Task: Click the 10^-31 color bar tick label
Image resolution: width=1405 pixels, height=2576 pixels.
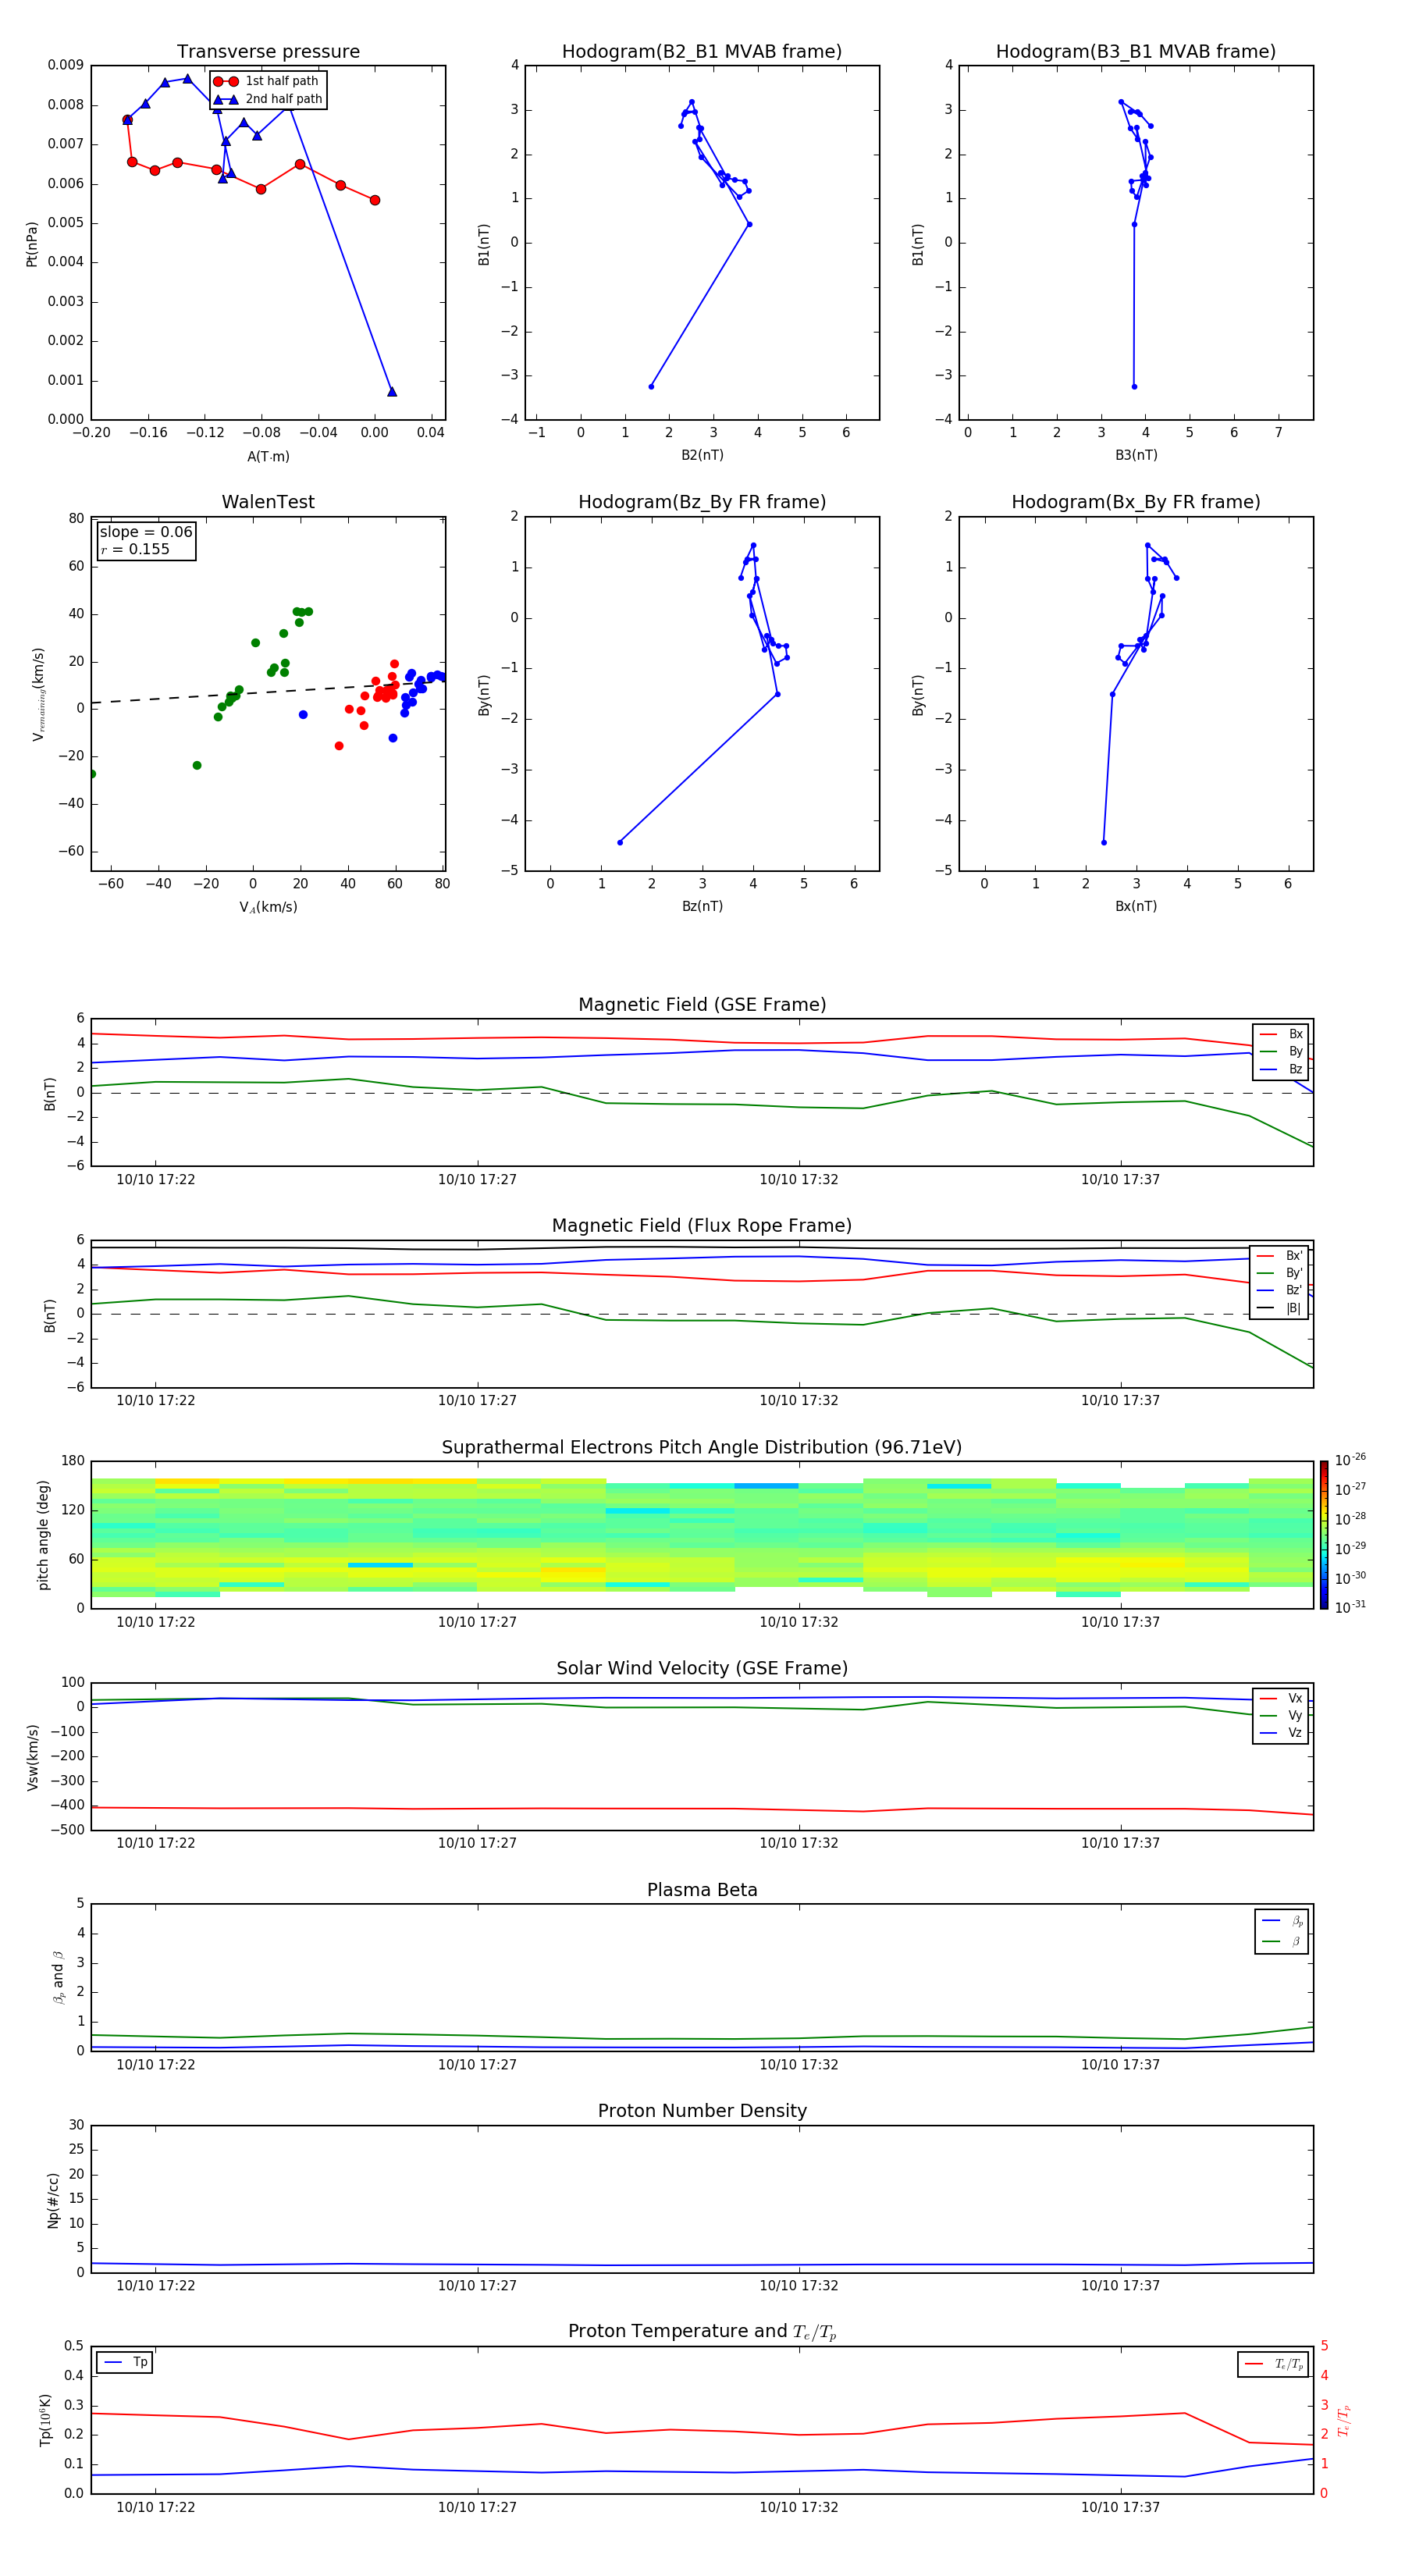Action: [x=1350, y=1607]
